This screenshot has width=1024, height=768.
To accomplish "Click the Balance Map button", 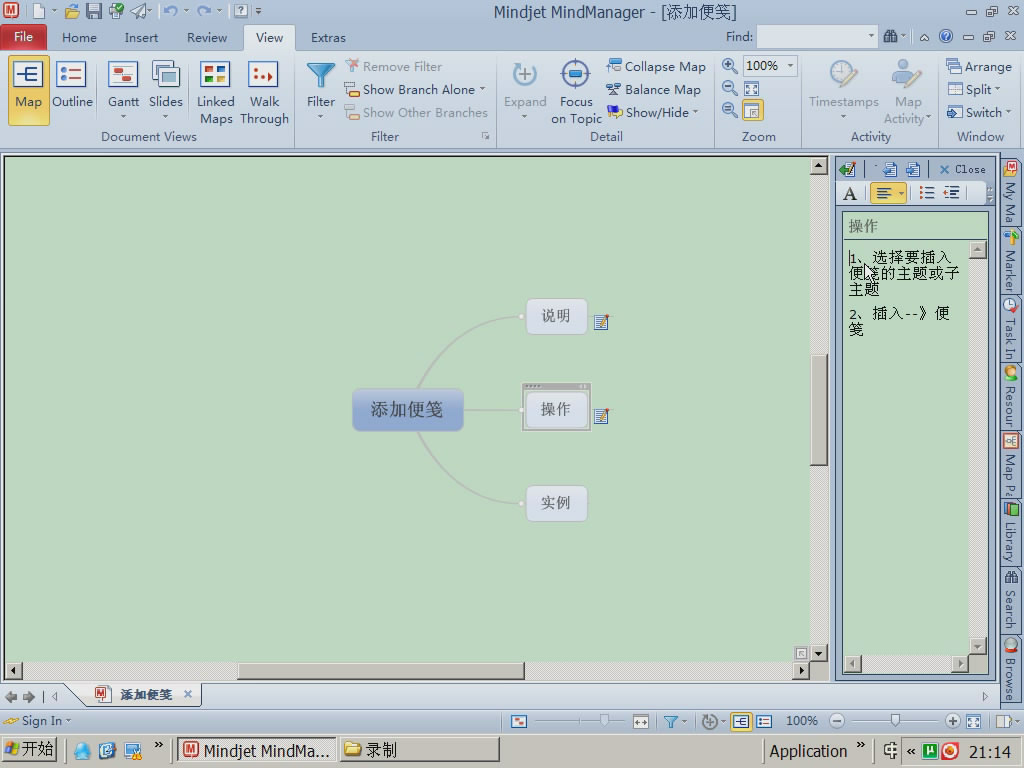I will (653, 89).
